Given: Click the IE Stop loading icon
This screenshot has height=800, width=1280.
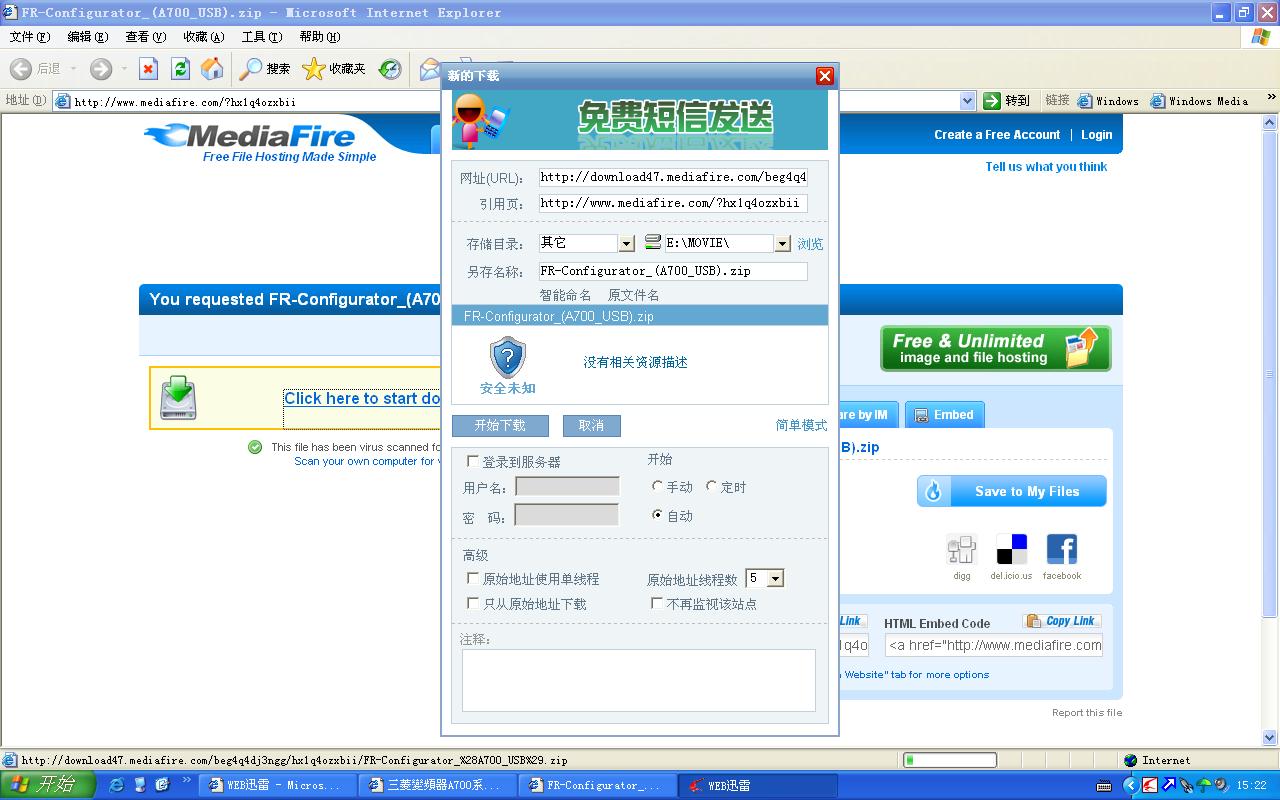Looking at the screenshot, I should coord(148,68).
